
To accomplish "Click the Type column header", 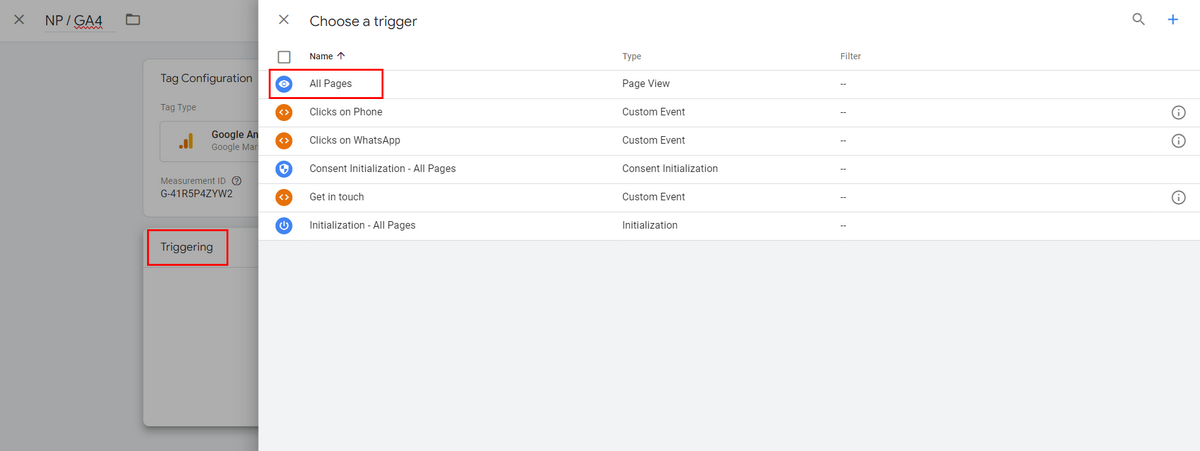I will click(632, 57).
